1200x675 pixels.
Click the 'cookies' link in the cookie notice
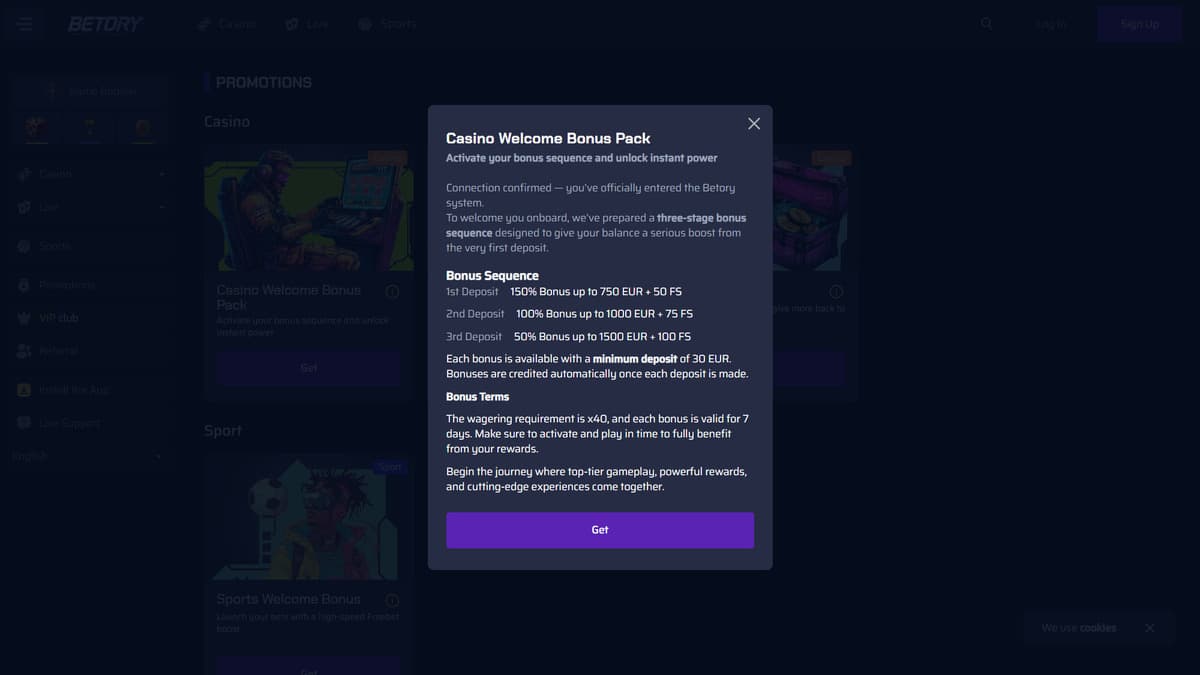coord(1097,628)
